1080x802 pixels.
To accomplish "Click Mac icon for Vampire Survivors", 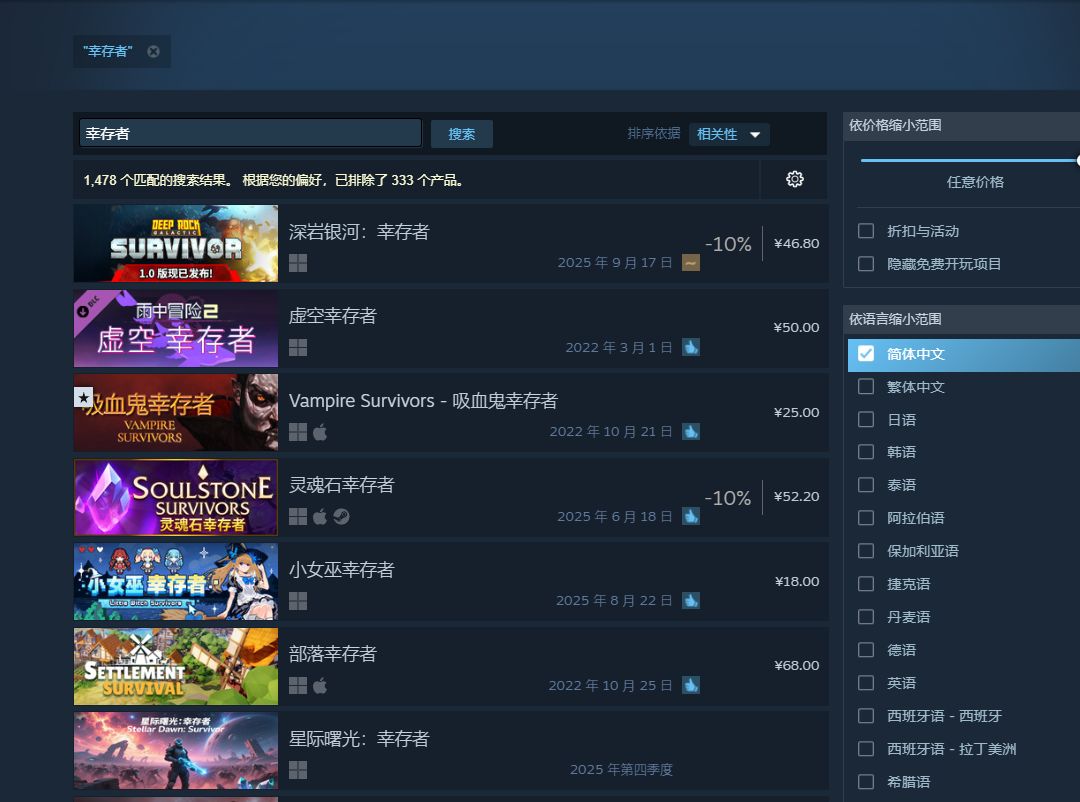I will coord(320,432).
